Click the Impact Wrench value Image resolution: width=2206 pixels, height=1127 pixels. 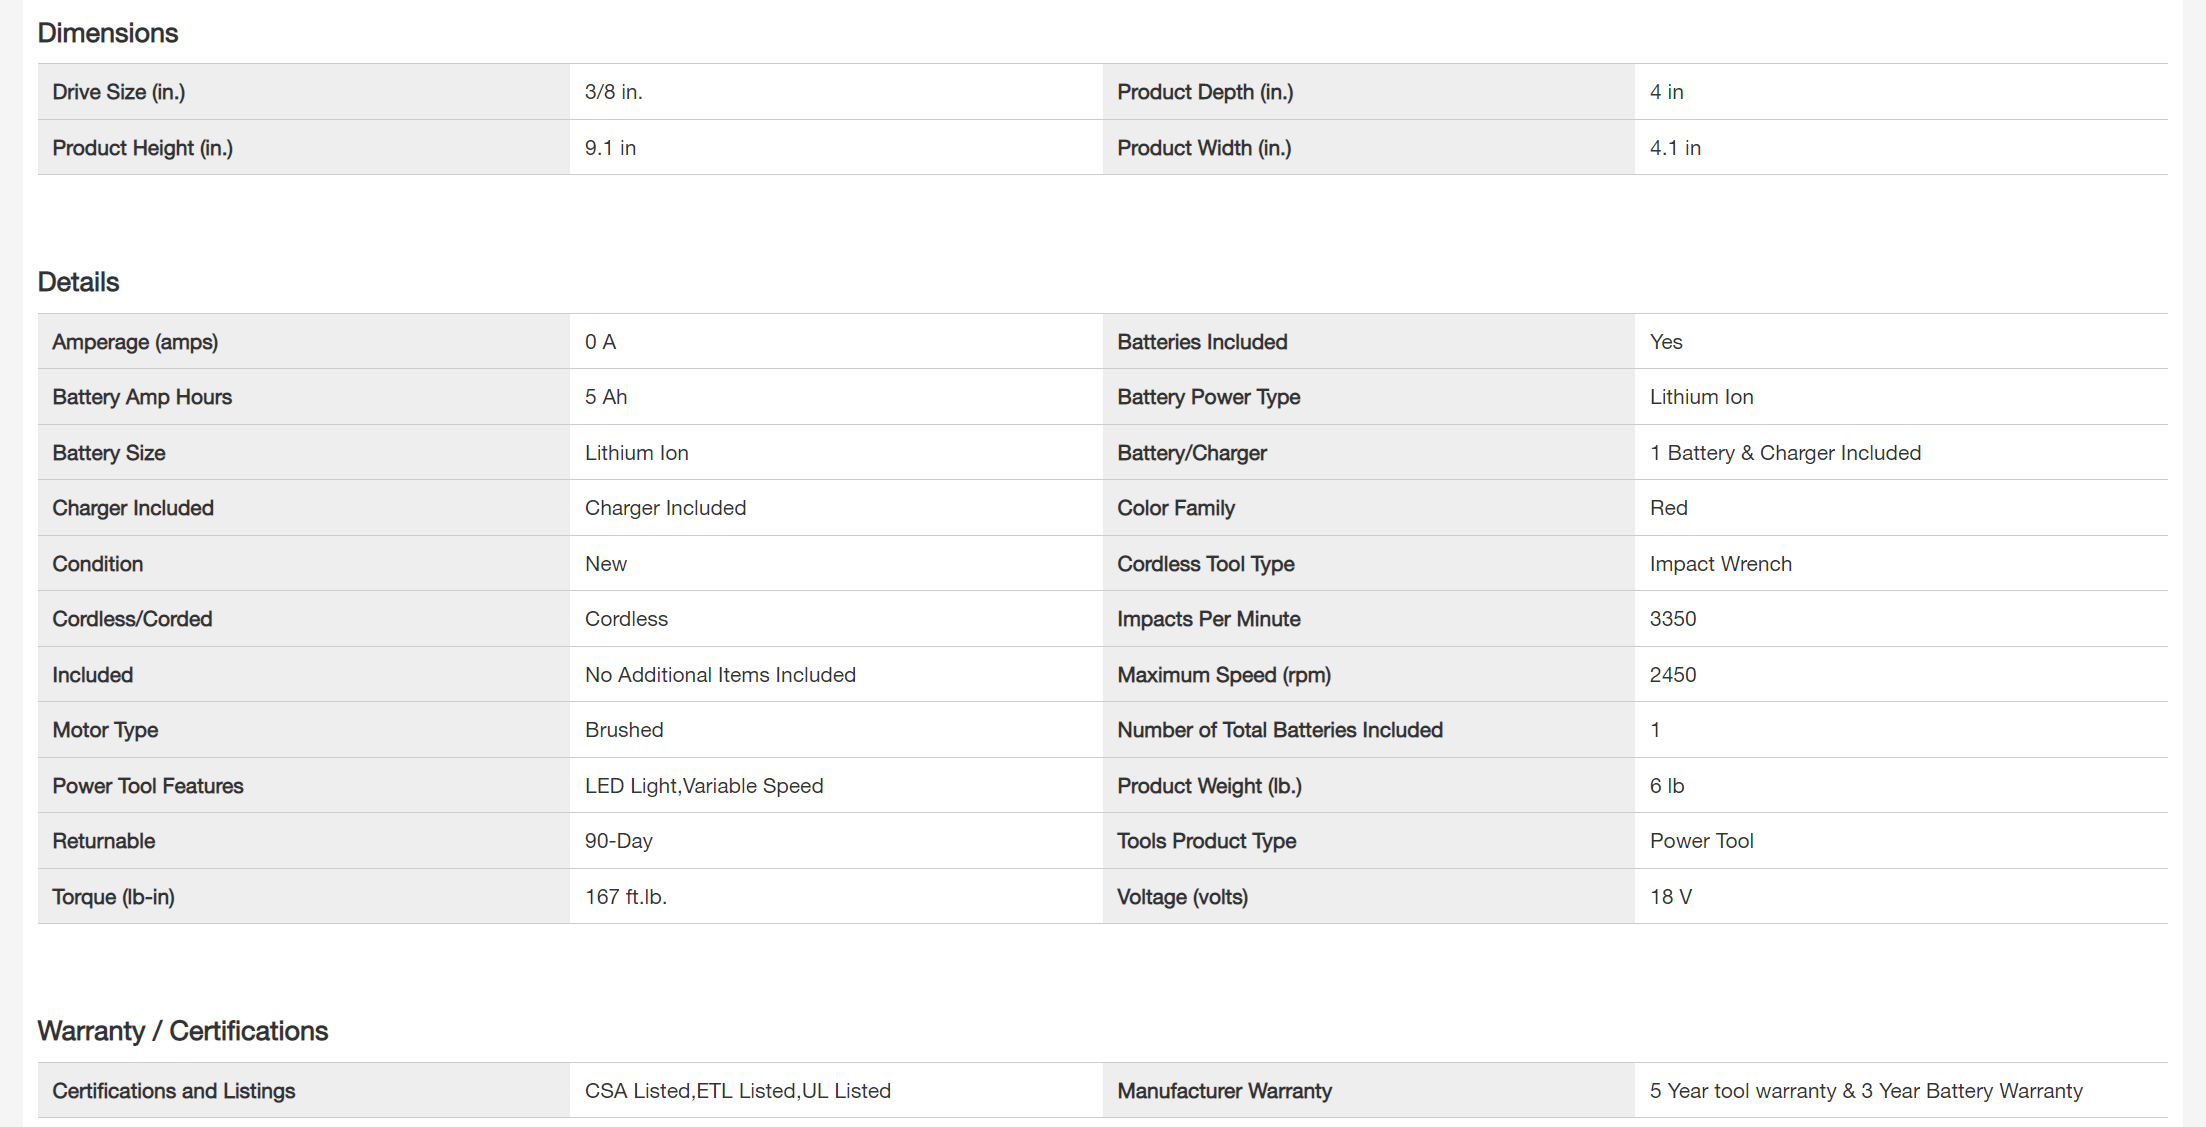point(1720,564)
